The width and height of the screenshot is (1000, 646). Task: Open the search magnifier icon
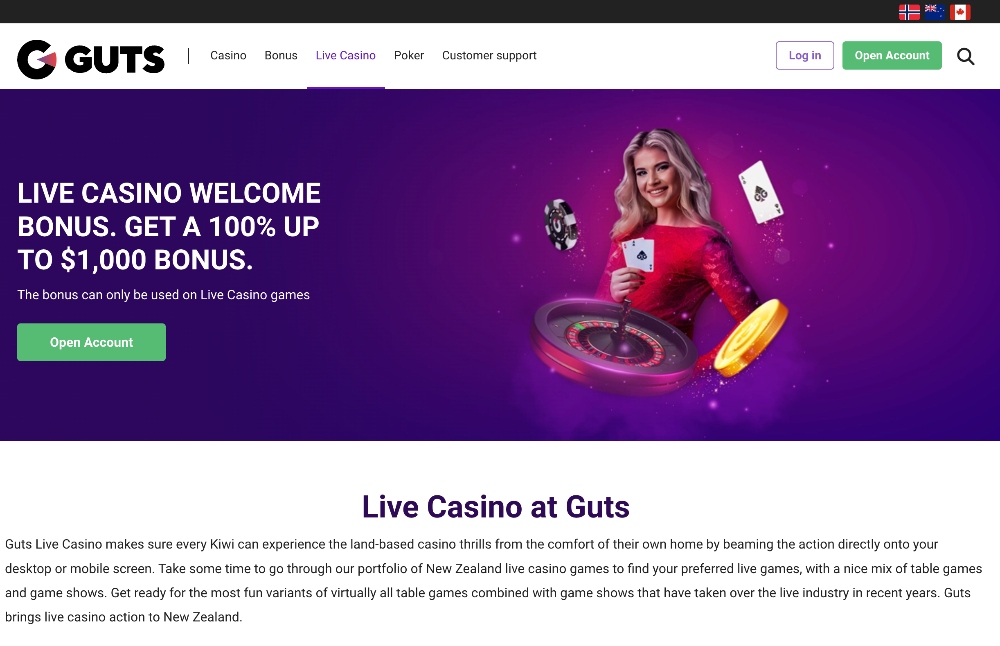coord(966,56)
